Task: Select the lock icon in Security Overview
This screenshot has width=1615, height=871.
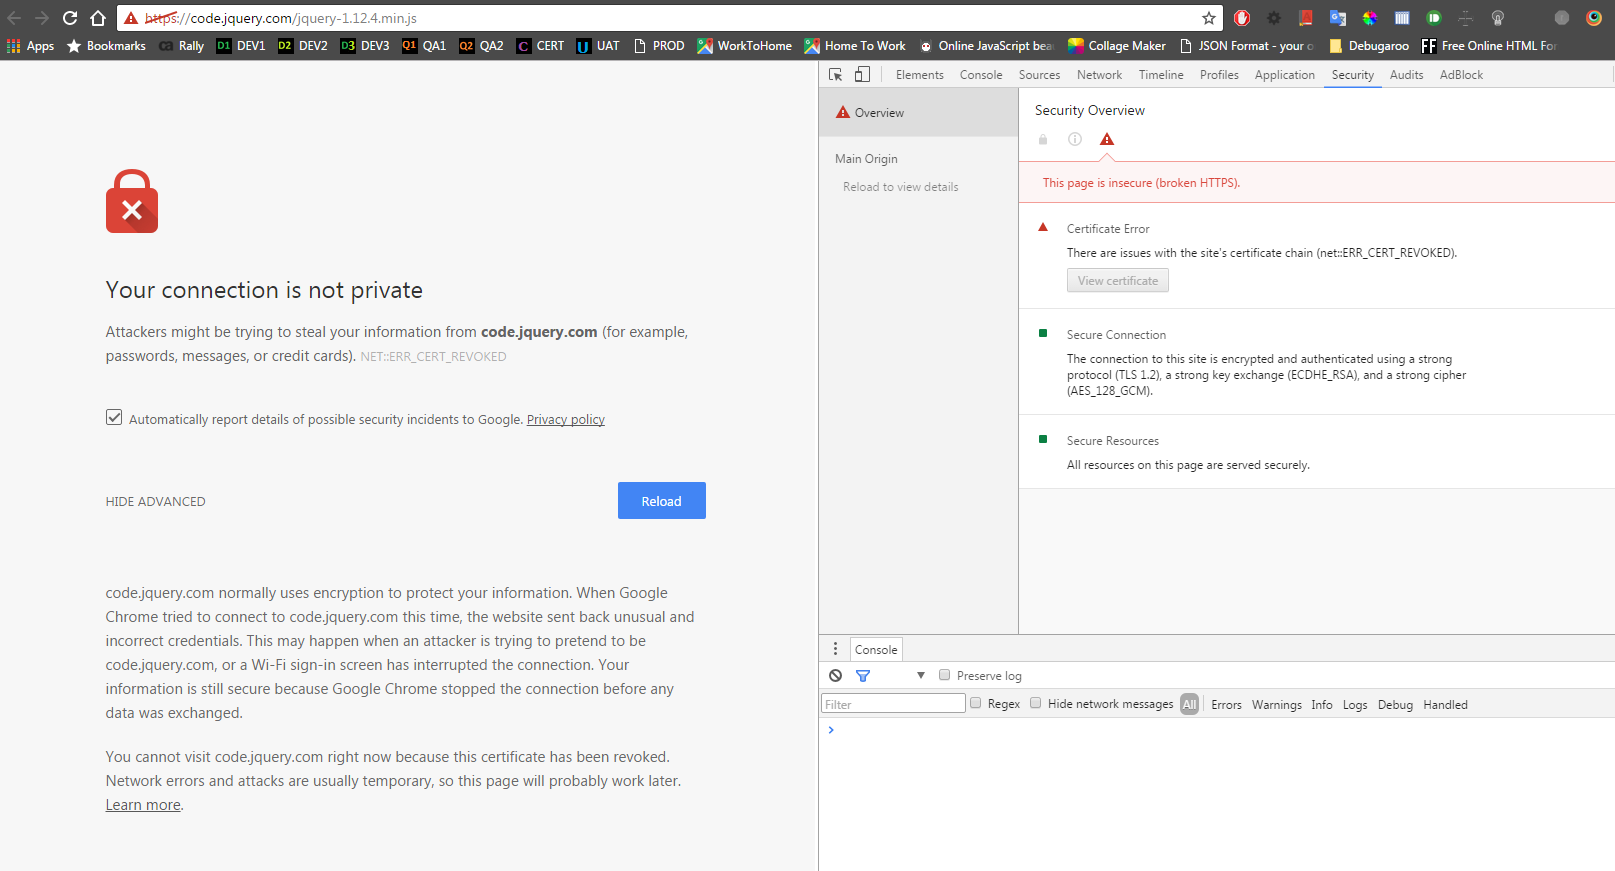Action: [1043, 139]
